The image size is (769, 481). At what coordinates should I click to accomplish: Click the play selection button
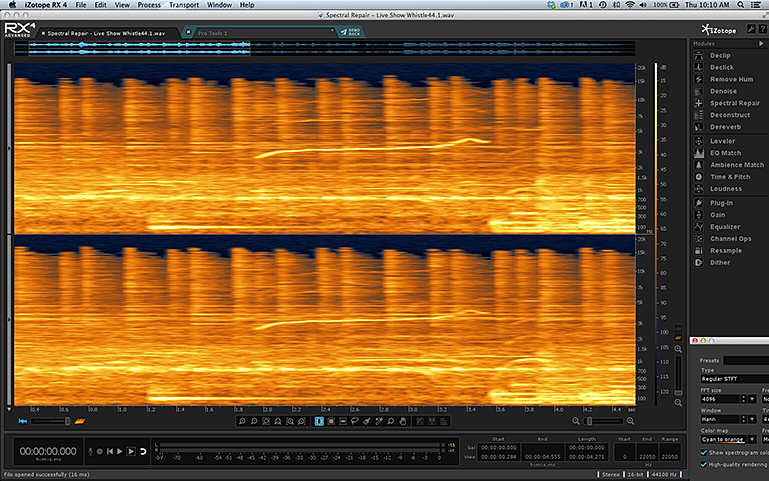point(131,451)
